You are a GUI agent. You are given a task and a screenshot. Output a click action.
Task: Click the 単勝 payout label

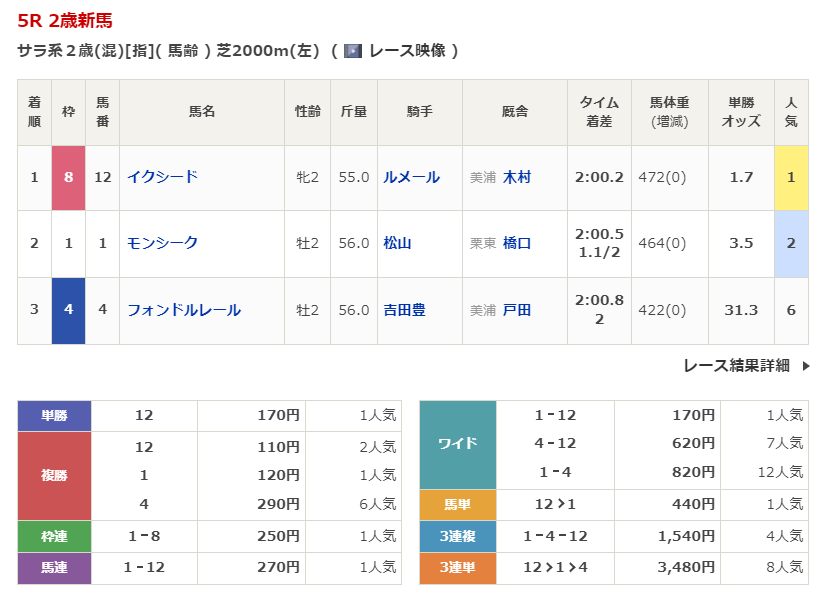54,415
